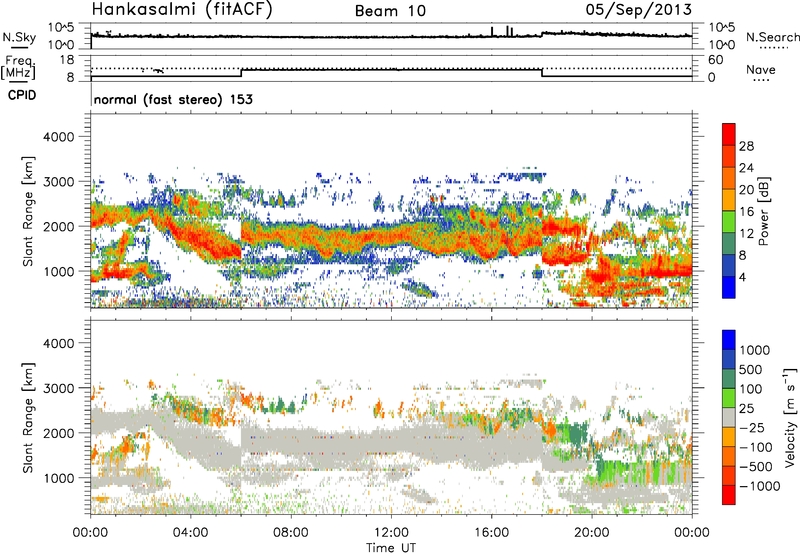Pick the red top segment of power colorbar
Viewport: 800px width, 554px height.
[x=729, y=135]
